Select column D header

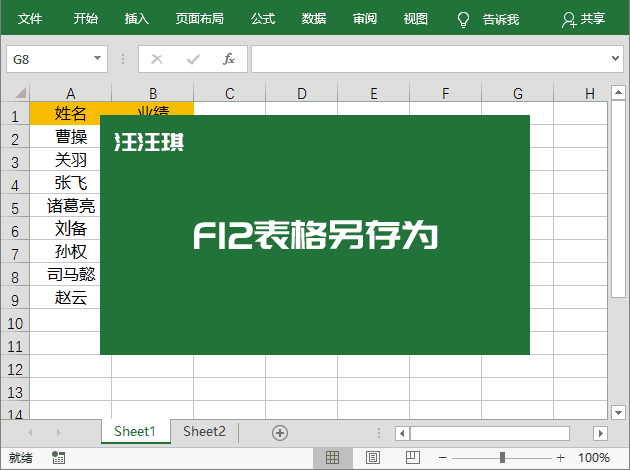pos(302,94)
